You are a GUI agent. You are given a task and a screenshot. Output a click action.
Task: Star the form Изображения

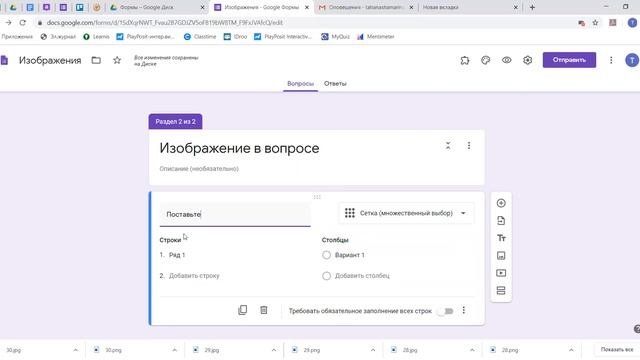117,60
